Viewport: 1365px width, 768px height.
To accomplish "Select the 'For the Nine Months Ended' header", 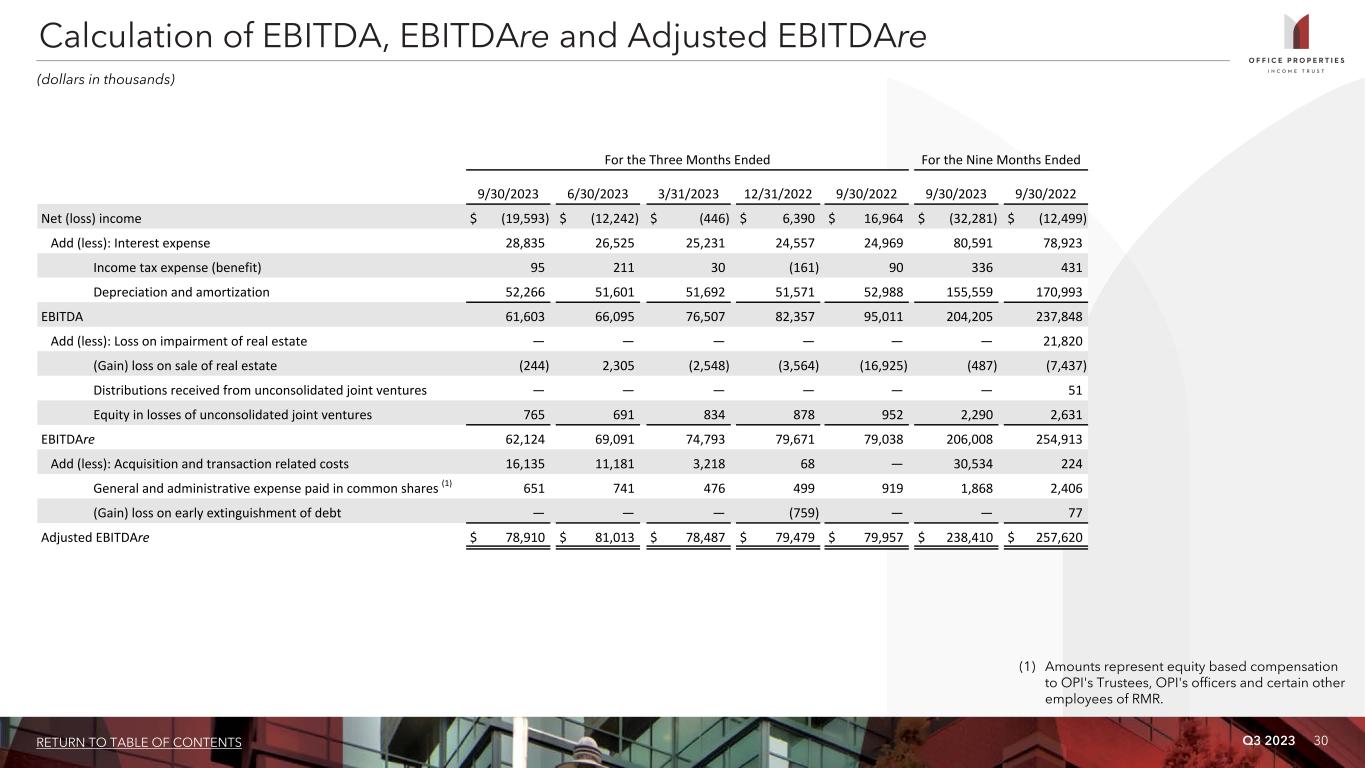I will click(1000, 160).
